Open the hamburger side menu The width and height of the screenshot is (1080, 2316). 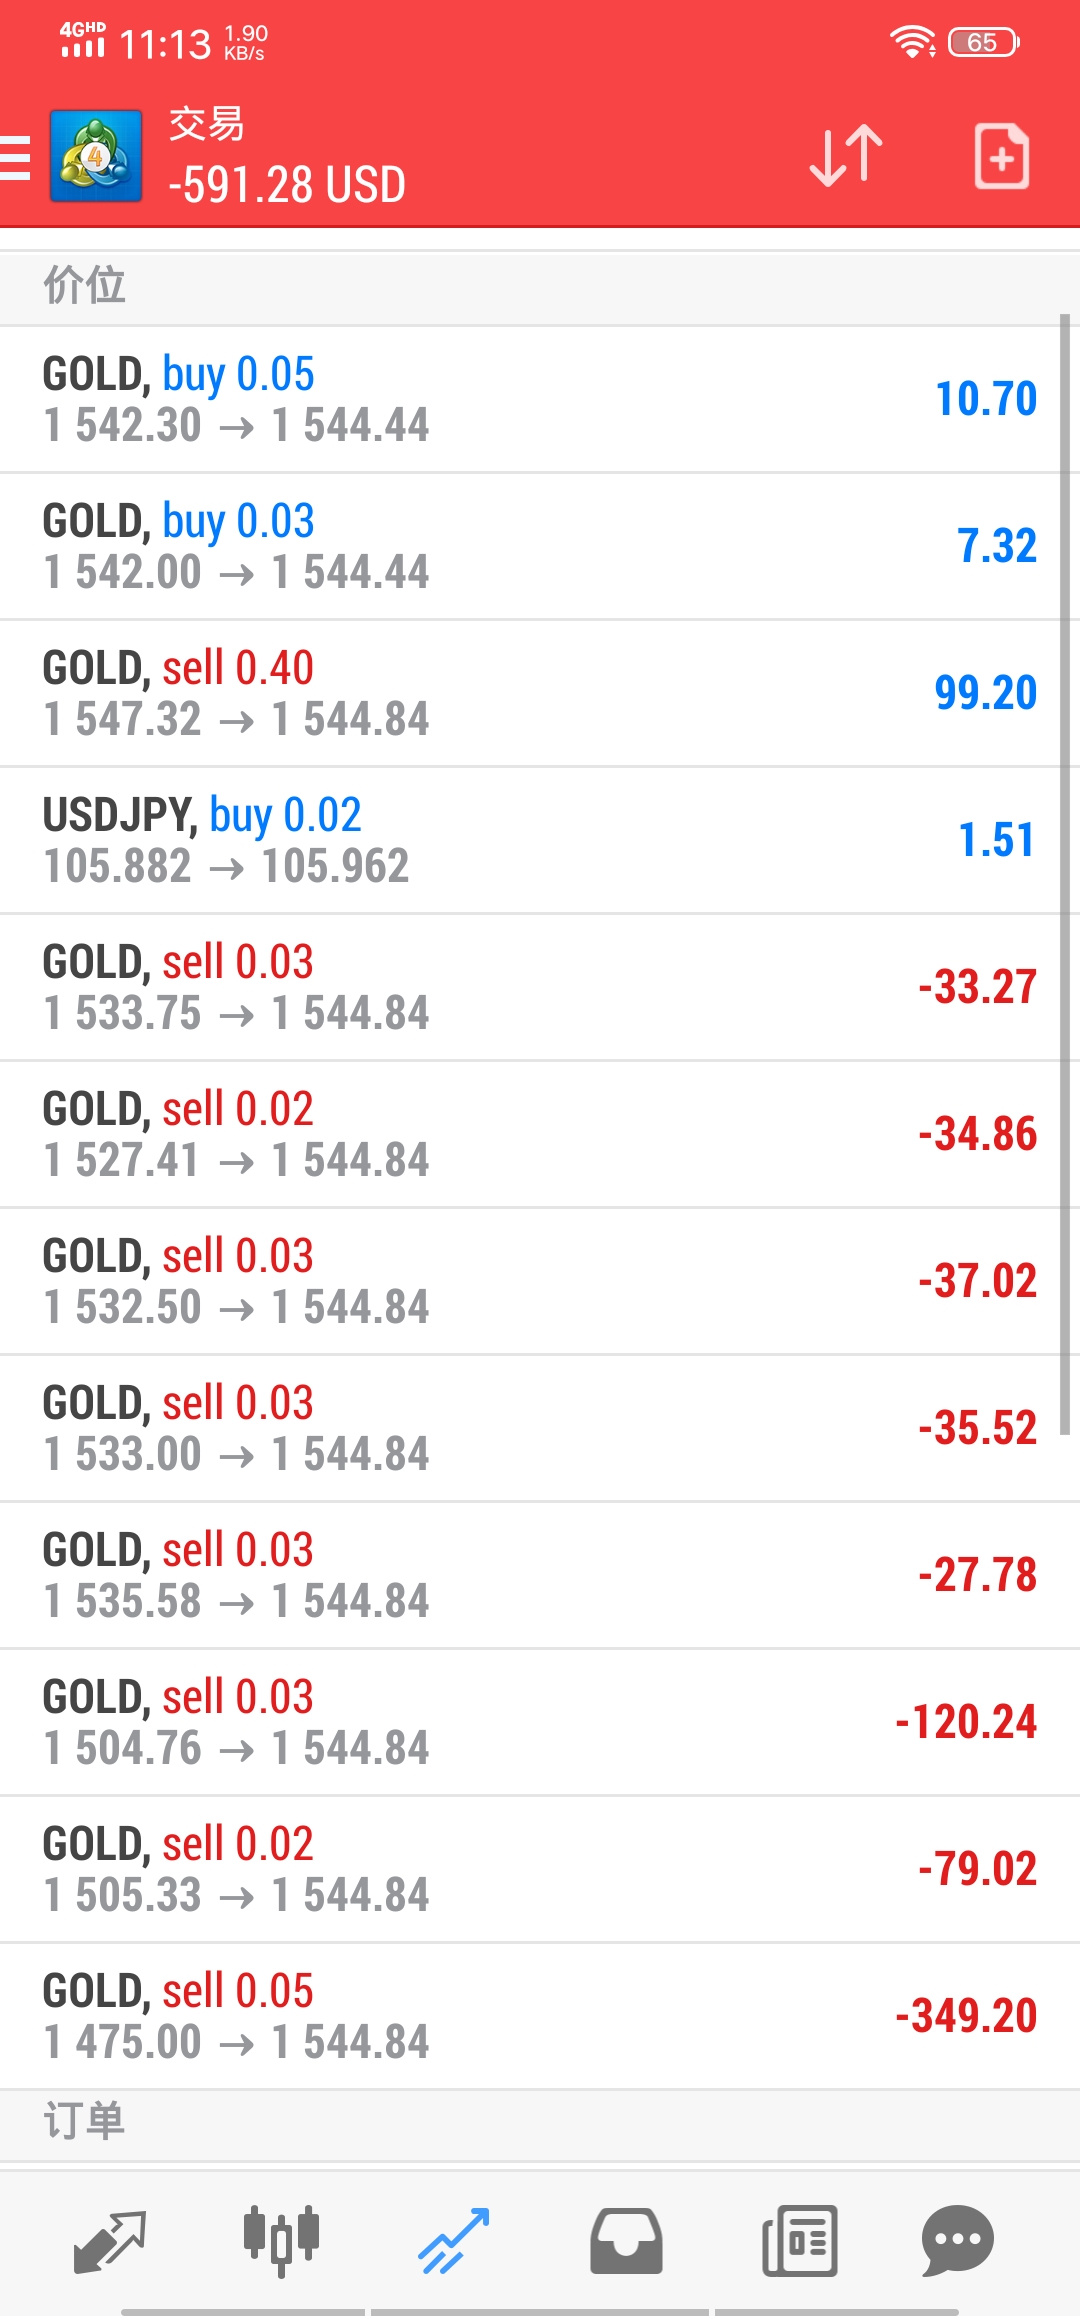point(16,157)
